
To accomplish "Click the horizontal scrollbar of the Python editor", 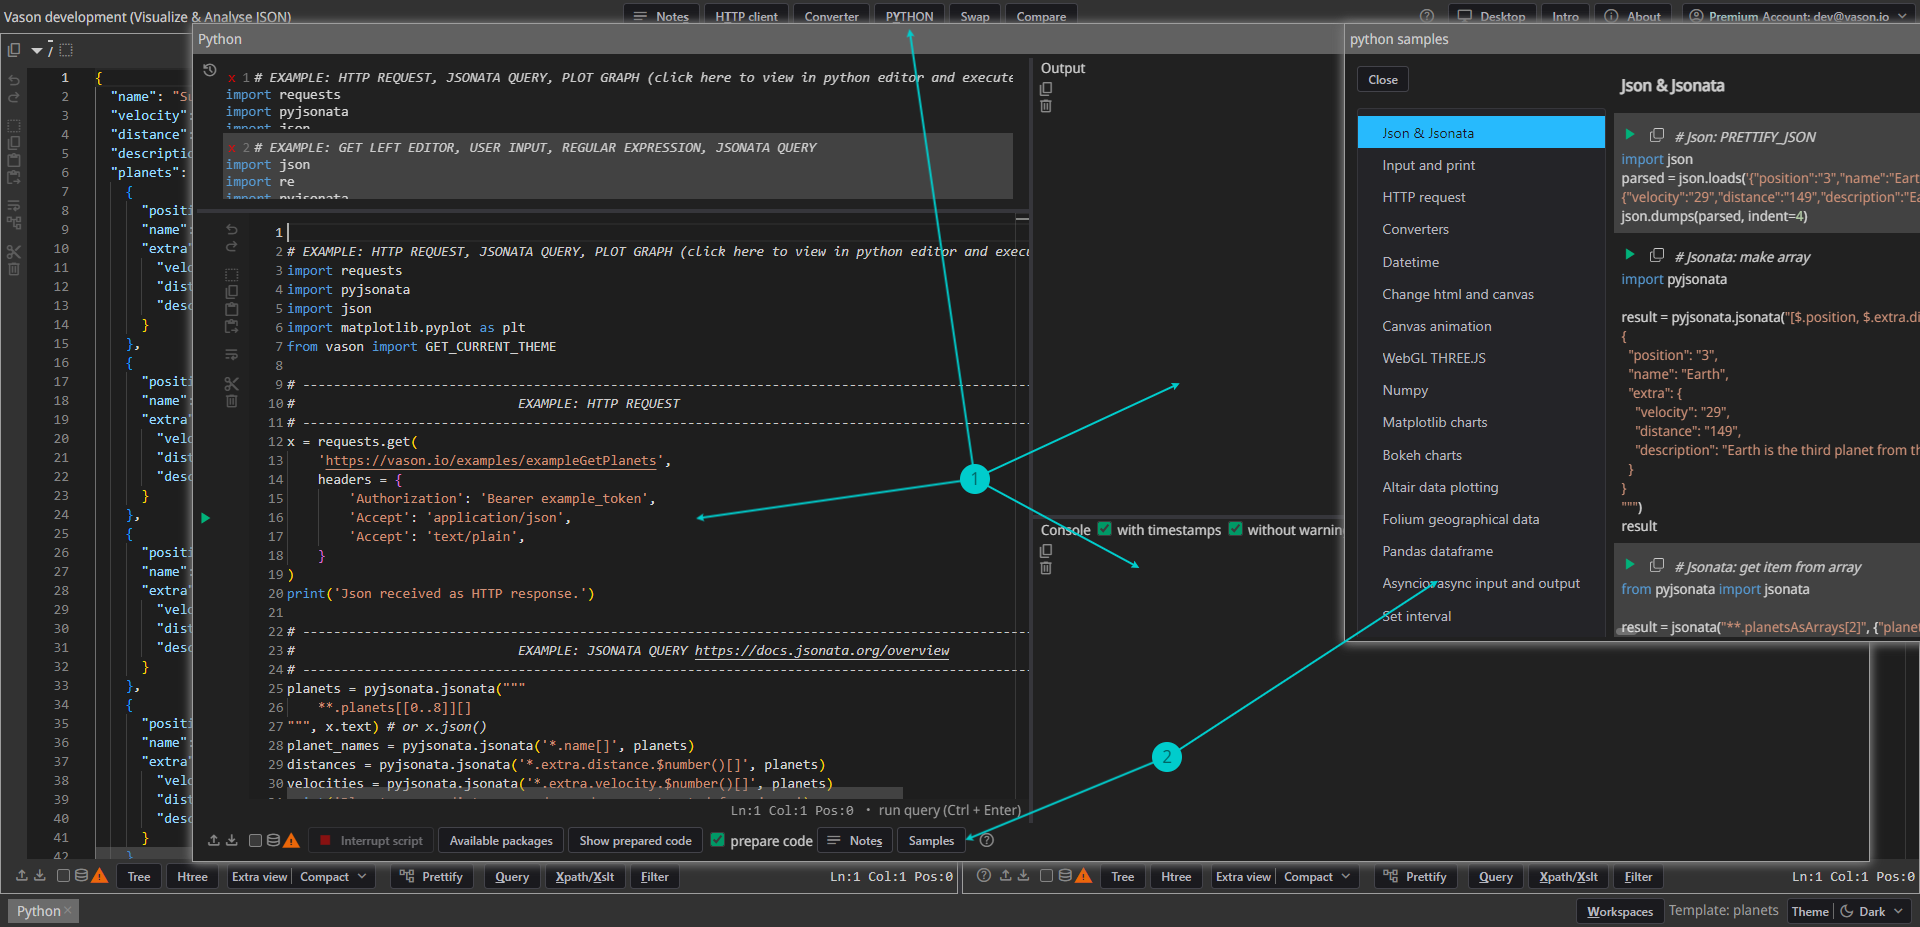I will coord(595,792).
